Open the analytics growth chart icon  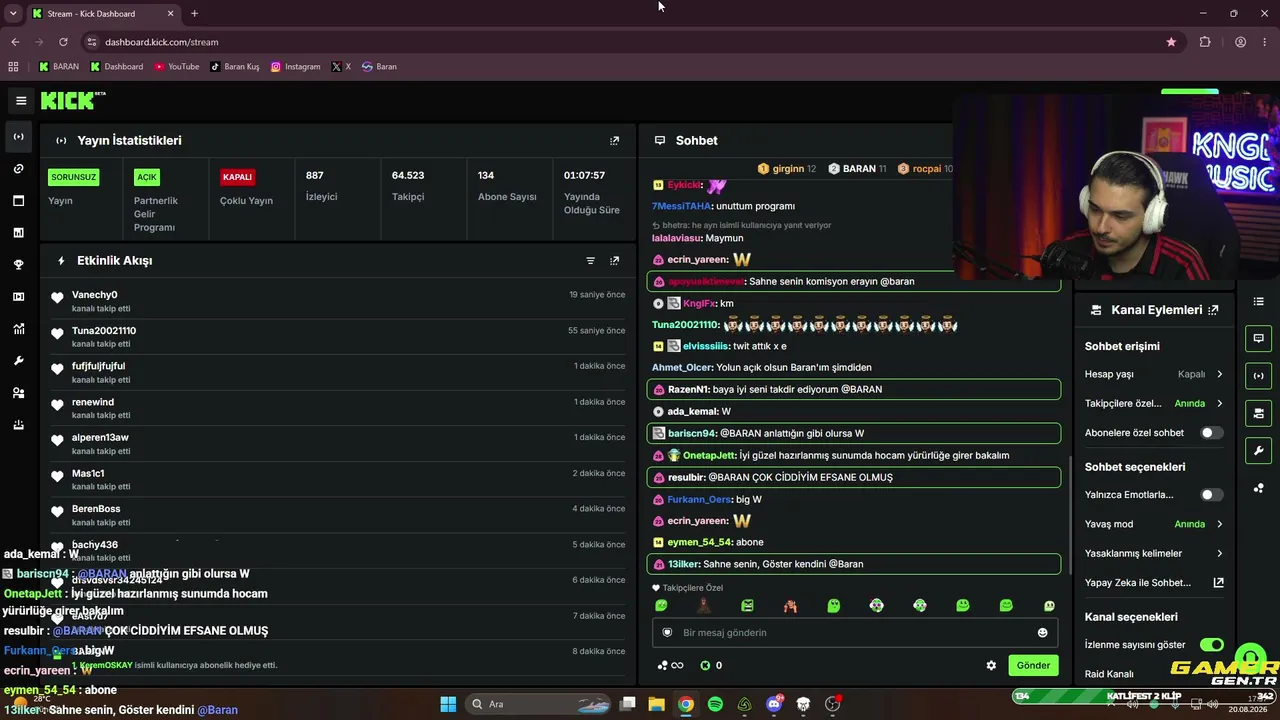click(18, 329)
